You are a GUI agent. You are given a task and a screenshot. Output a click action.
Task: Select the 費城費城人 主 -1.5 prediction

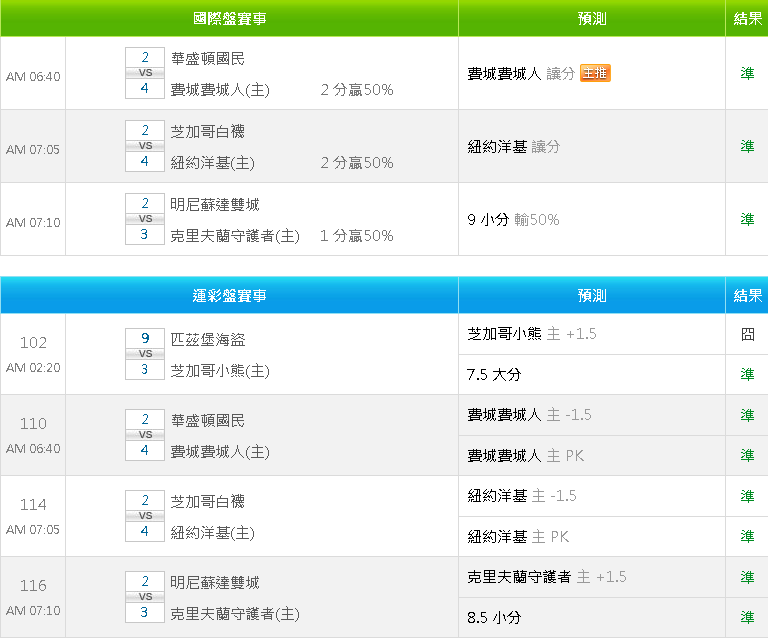click(529, 415)
